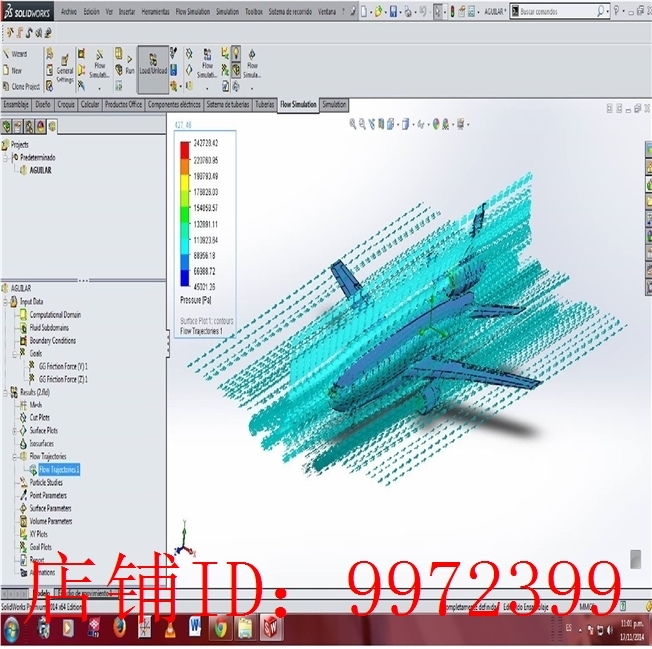
Task: Collapse the Results (2.fld) node
Action: coord(6,392)
